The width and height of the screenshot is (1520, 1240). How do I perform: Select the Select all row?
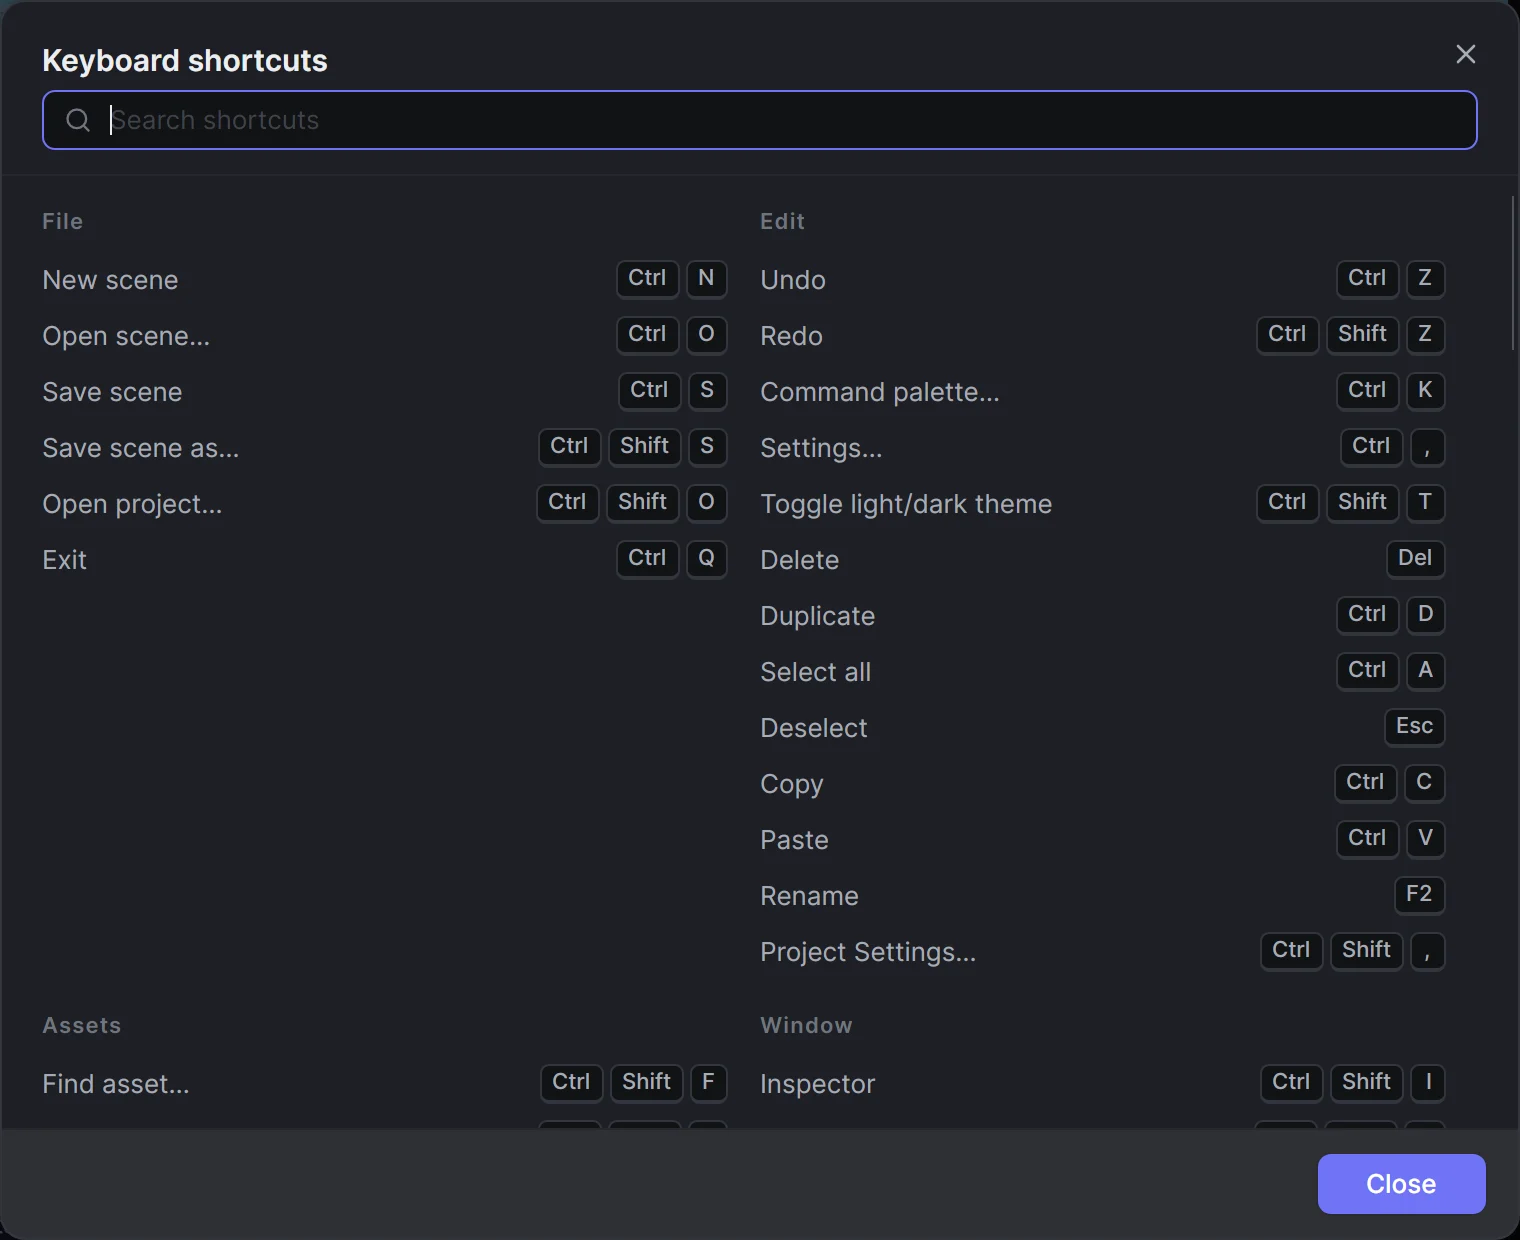[1103, 671]
